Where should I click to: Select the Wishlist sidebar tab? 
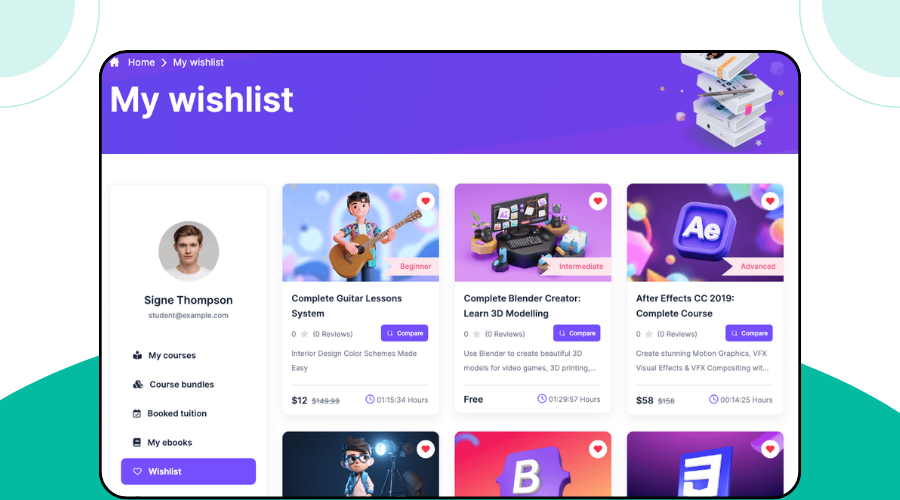188,471
